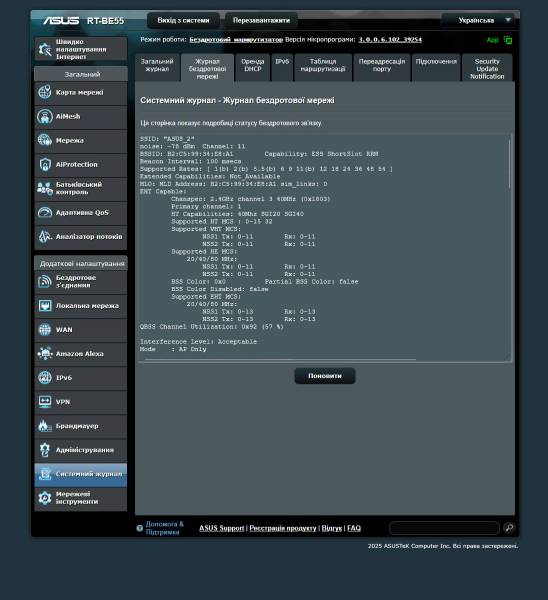Open firmware version link 3.0.0.6.102_39254
This screenshot has height=600, width=548.
[x=390, y=40]
